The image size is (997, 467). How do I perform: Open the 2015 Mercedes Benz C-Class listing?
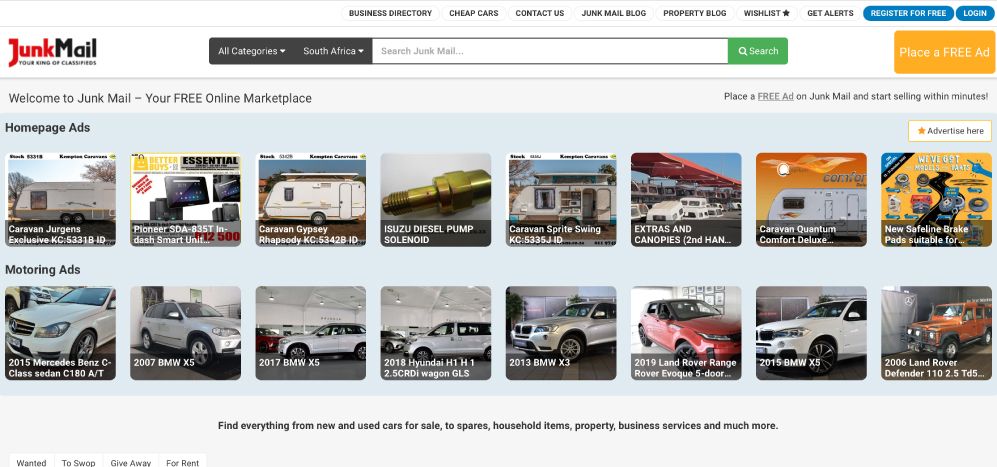tap(60, 333)
